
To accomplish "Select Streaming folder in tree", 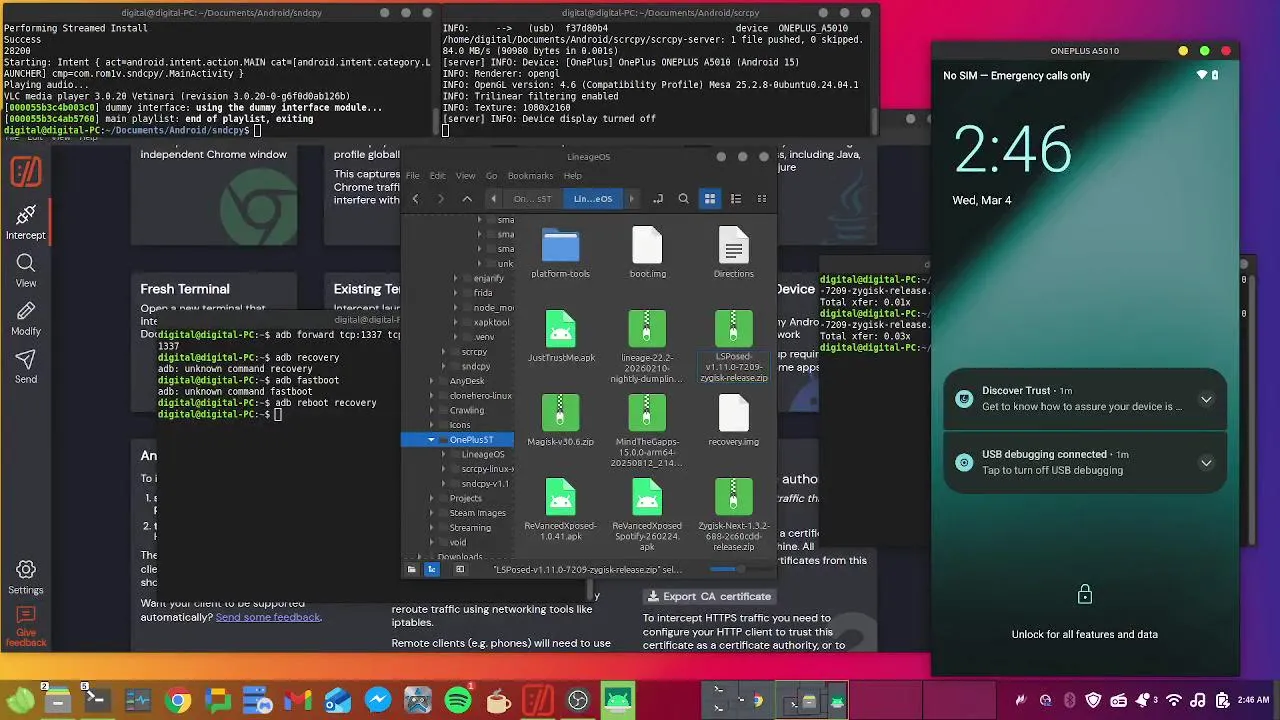I will [470, 528].
